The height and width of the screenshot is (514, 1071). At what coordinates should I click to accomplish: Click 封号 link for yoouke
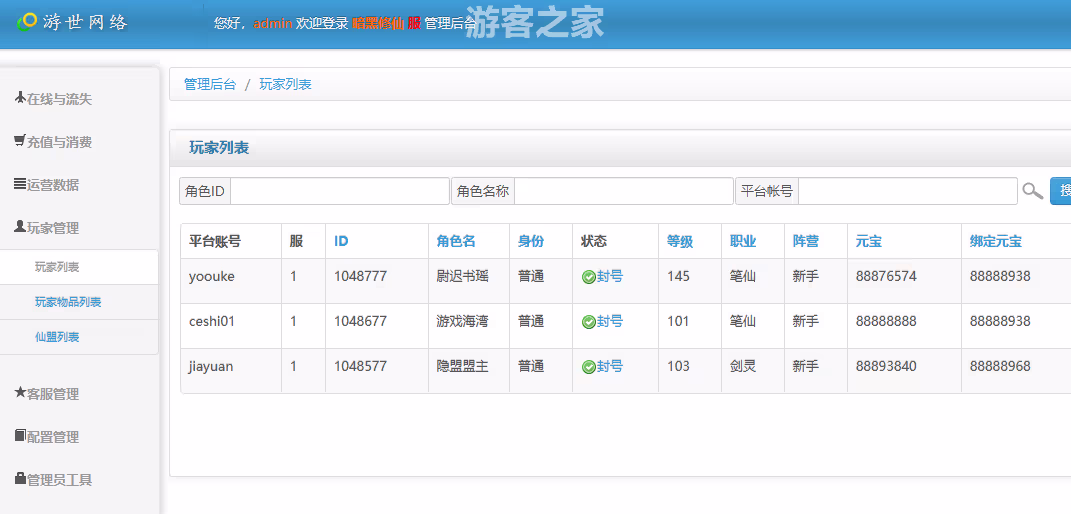click(610, 276)
